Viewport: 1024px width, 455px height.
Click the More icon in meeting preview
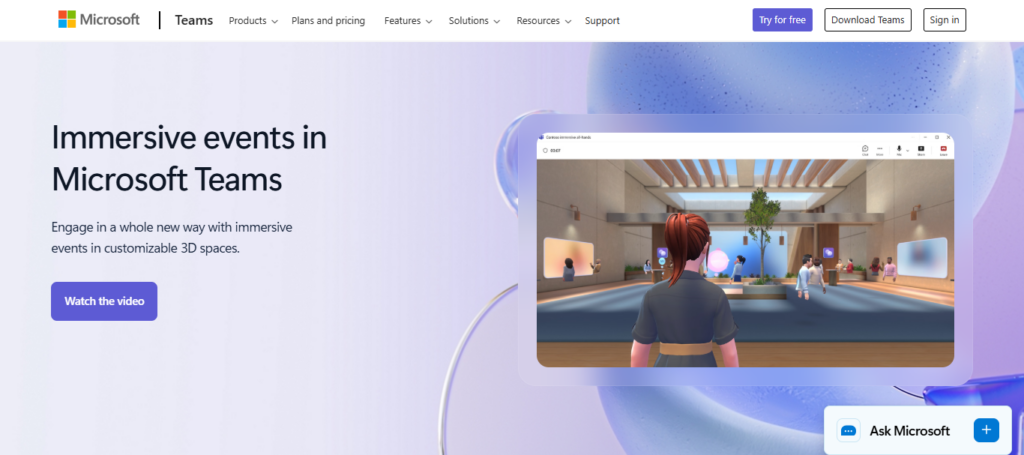[880, 150]
